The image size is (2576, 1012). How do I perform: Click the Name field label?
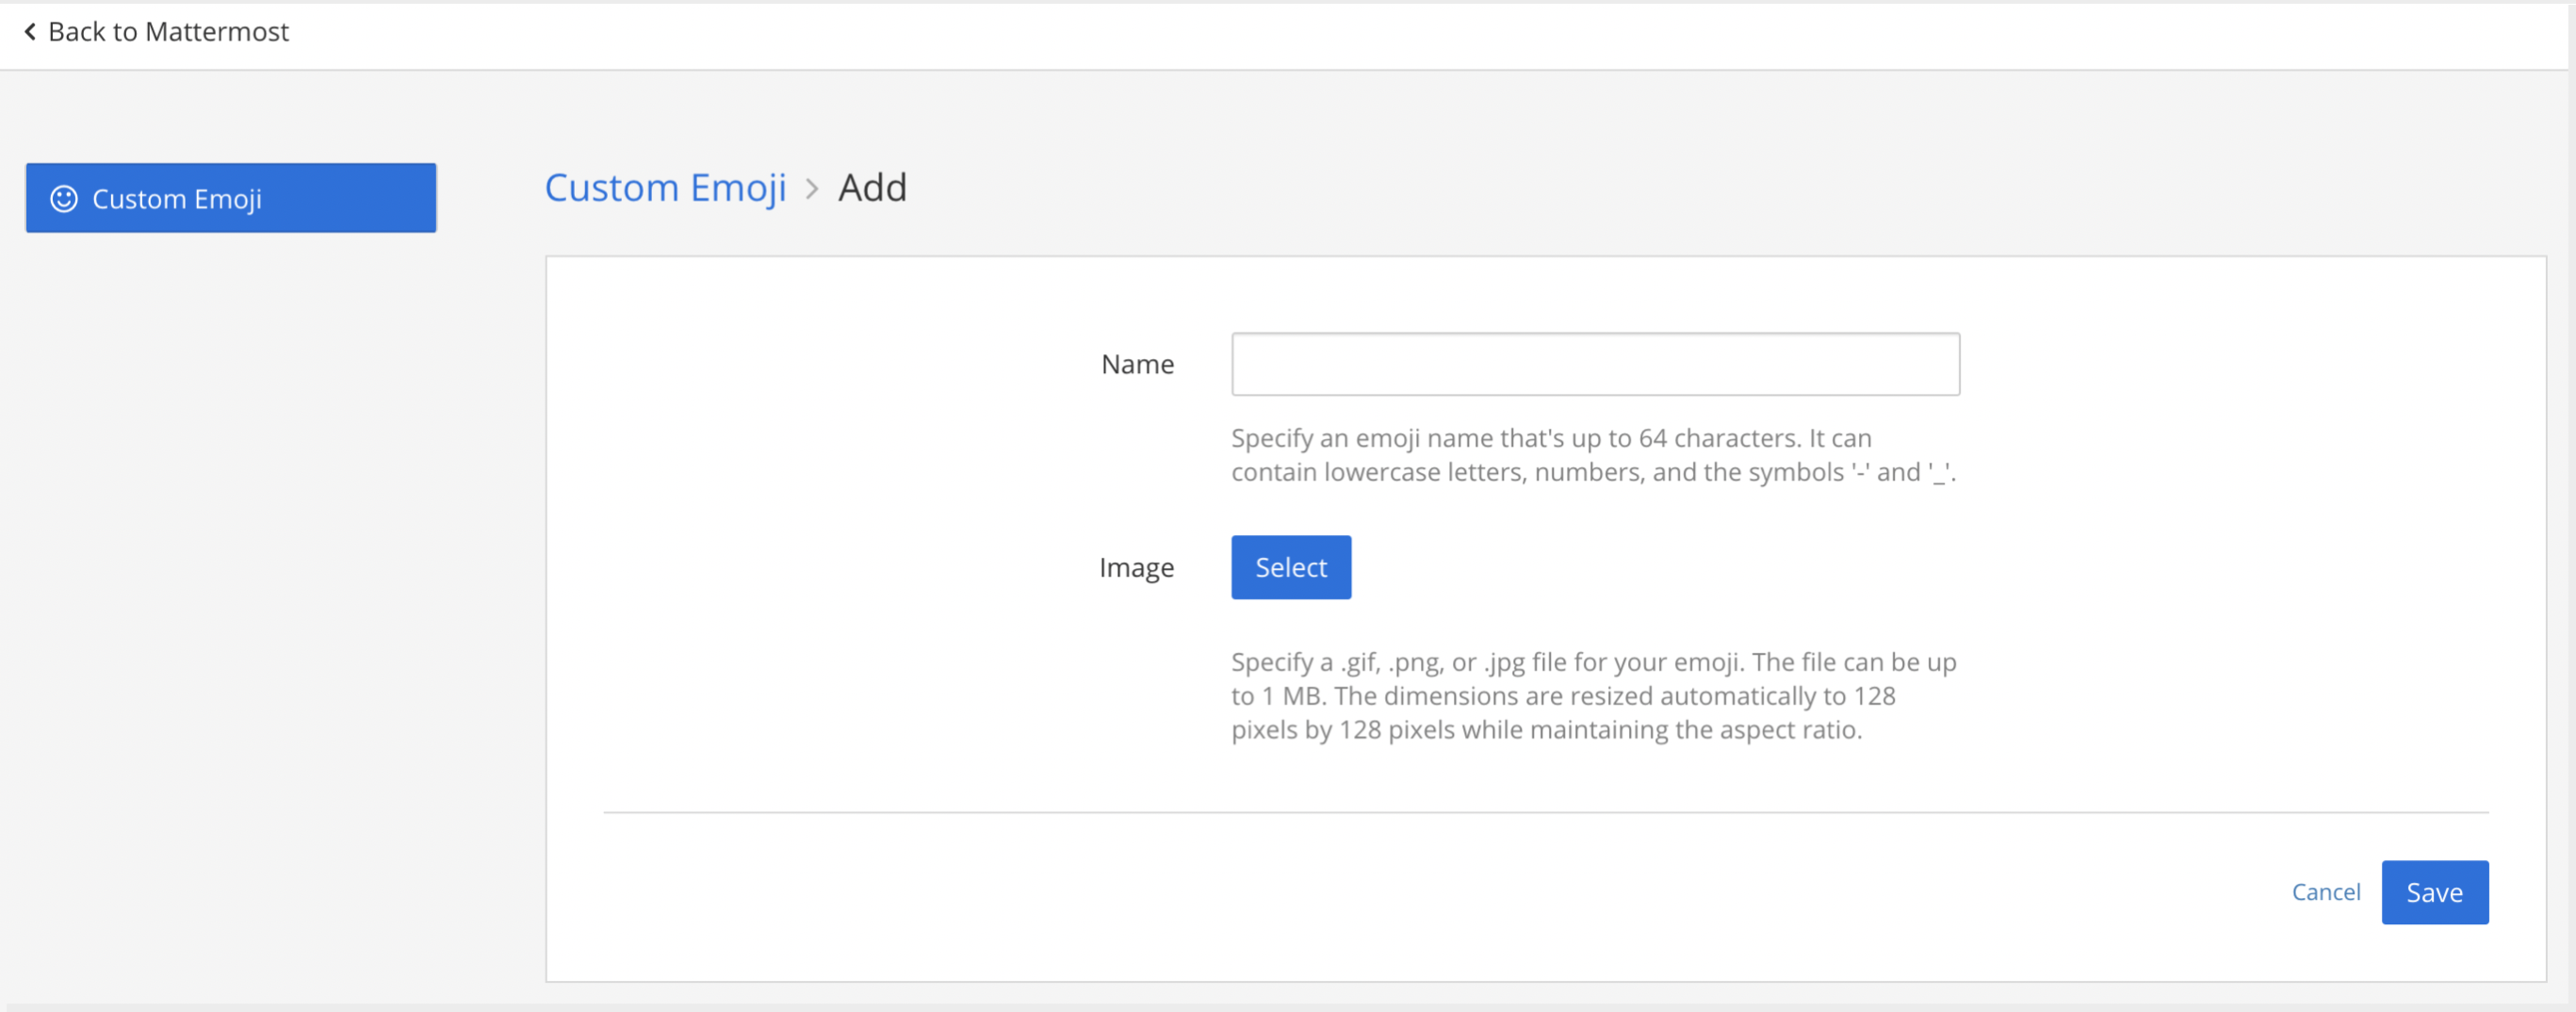click(x=1137, y=364)
